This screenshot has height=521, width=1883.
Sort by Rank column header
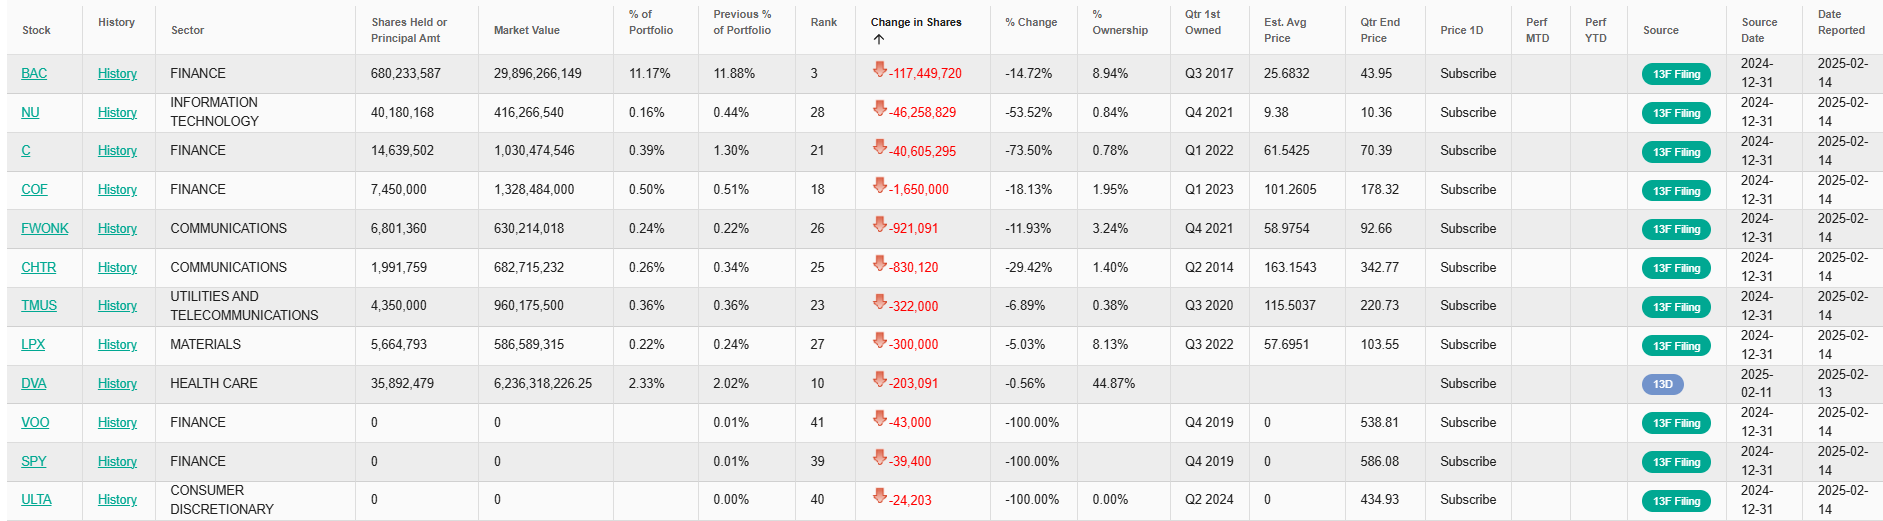click(x=824, y=22)
